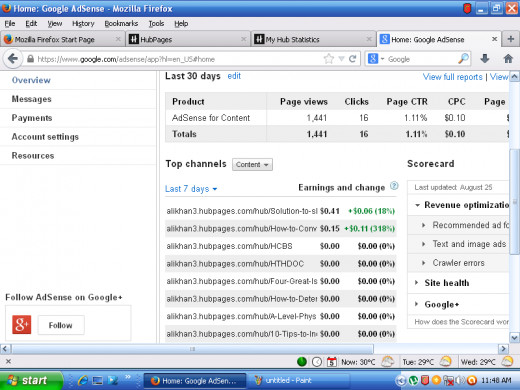520x390 pixels.
Task: Open Overview in the sidebar
Action: pos(31,80)
